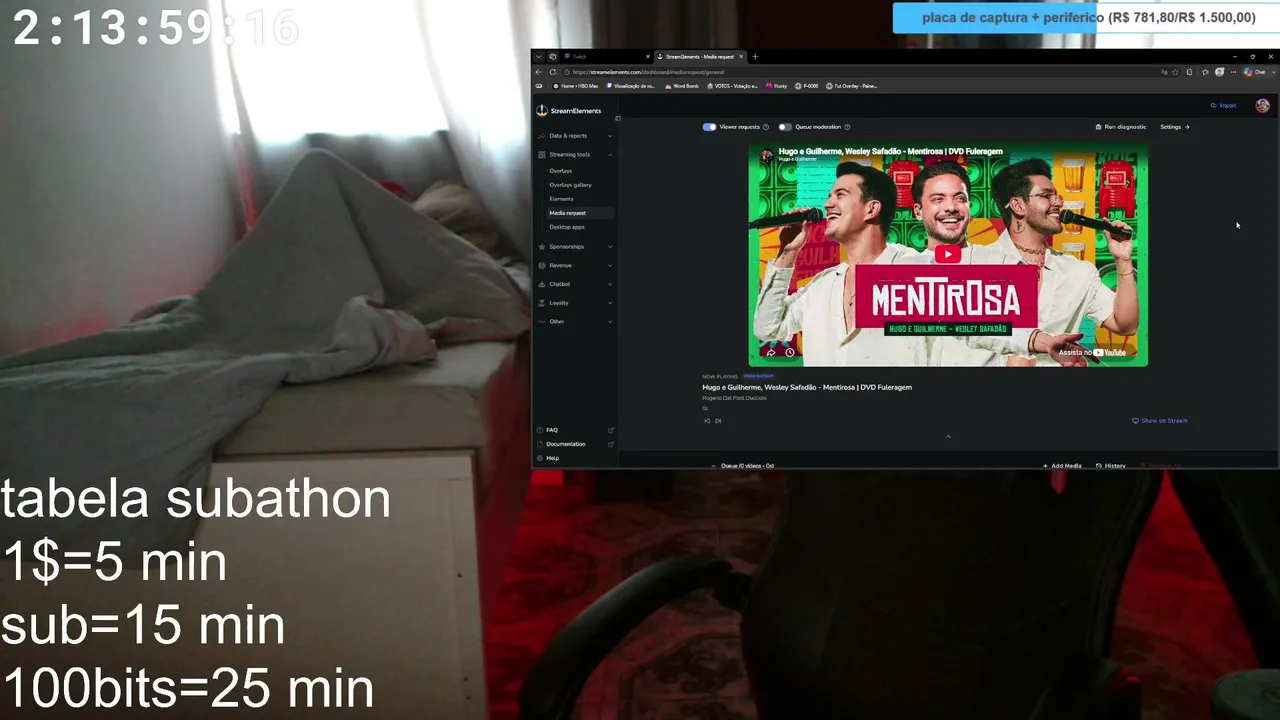
Task: Open the Husky bookmark
Action: click(777, 86)
